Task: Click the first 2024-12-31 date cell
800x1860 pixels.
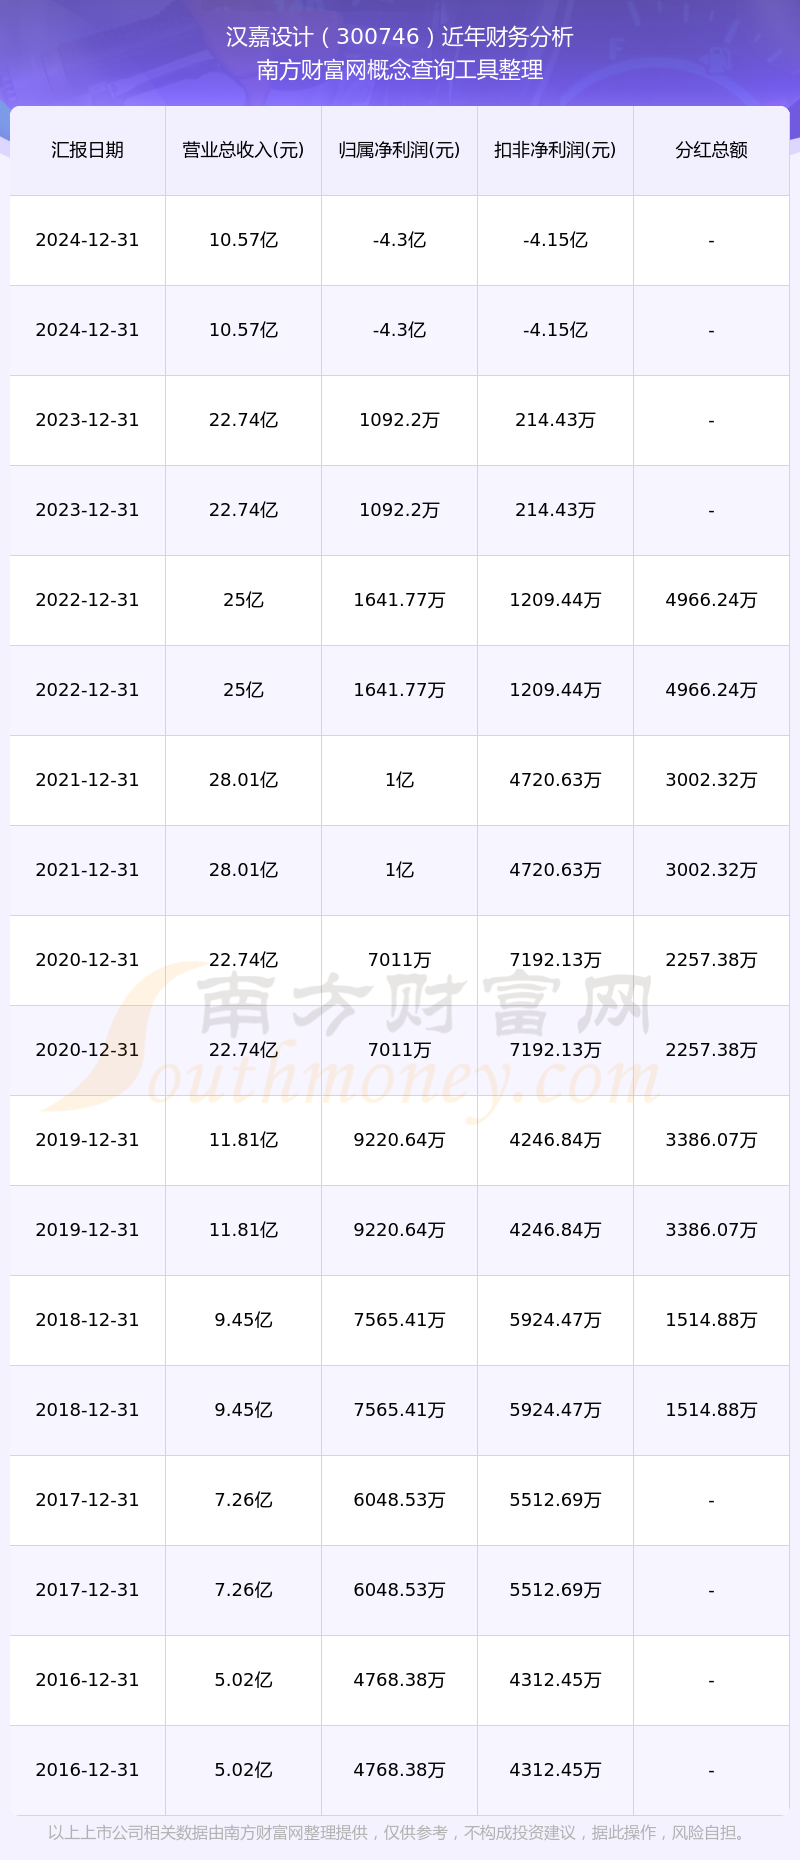Action: [x=87, y=240]
